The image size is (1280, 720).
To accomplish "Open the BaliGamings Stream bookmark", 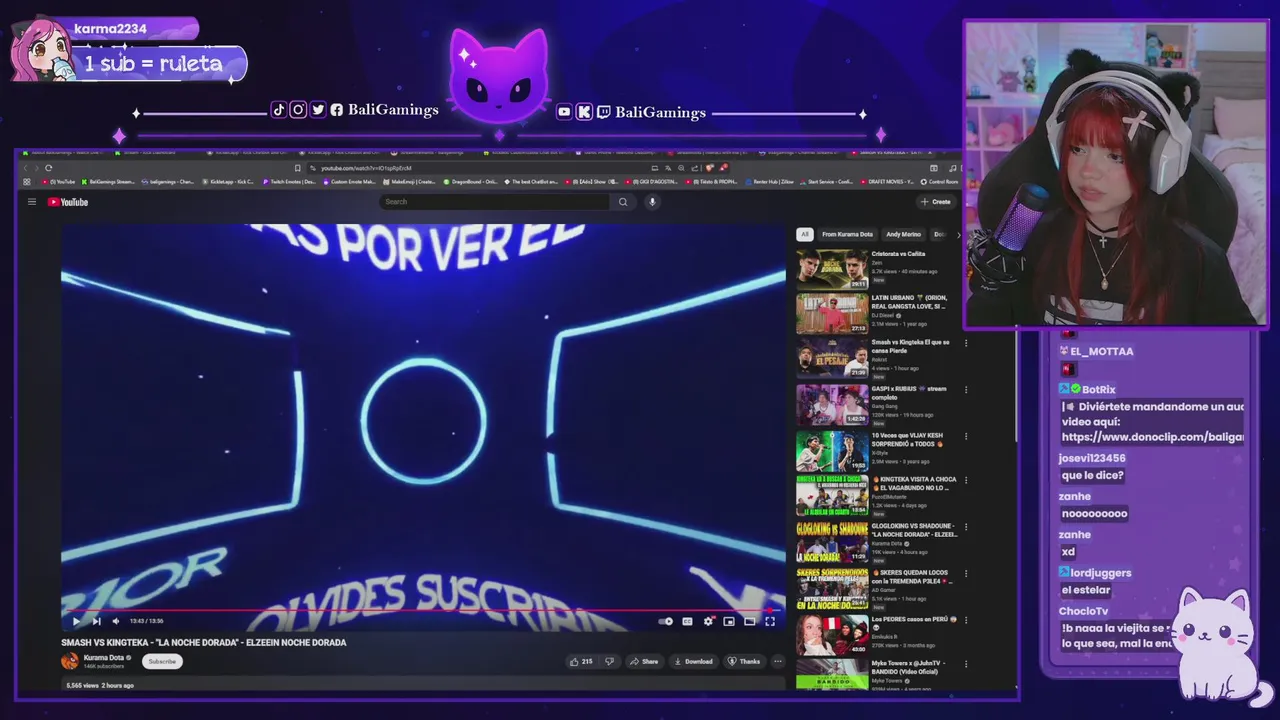I will tap(107, 182).
